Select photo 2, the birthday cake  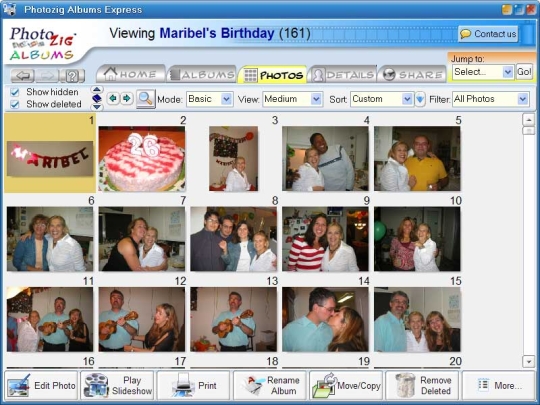(142, 159)
